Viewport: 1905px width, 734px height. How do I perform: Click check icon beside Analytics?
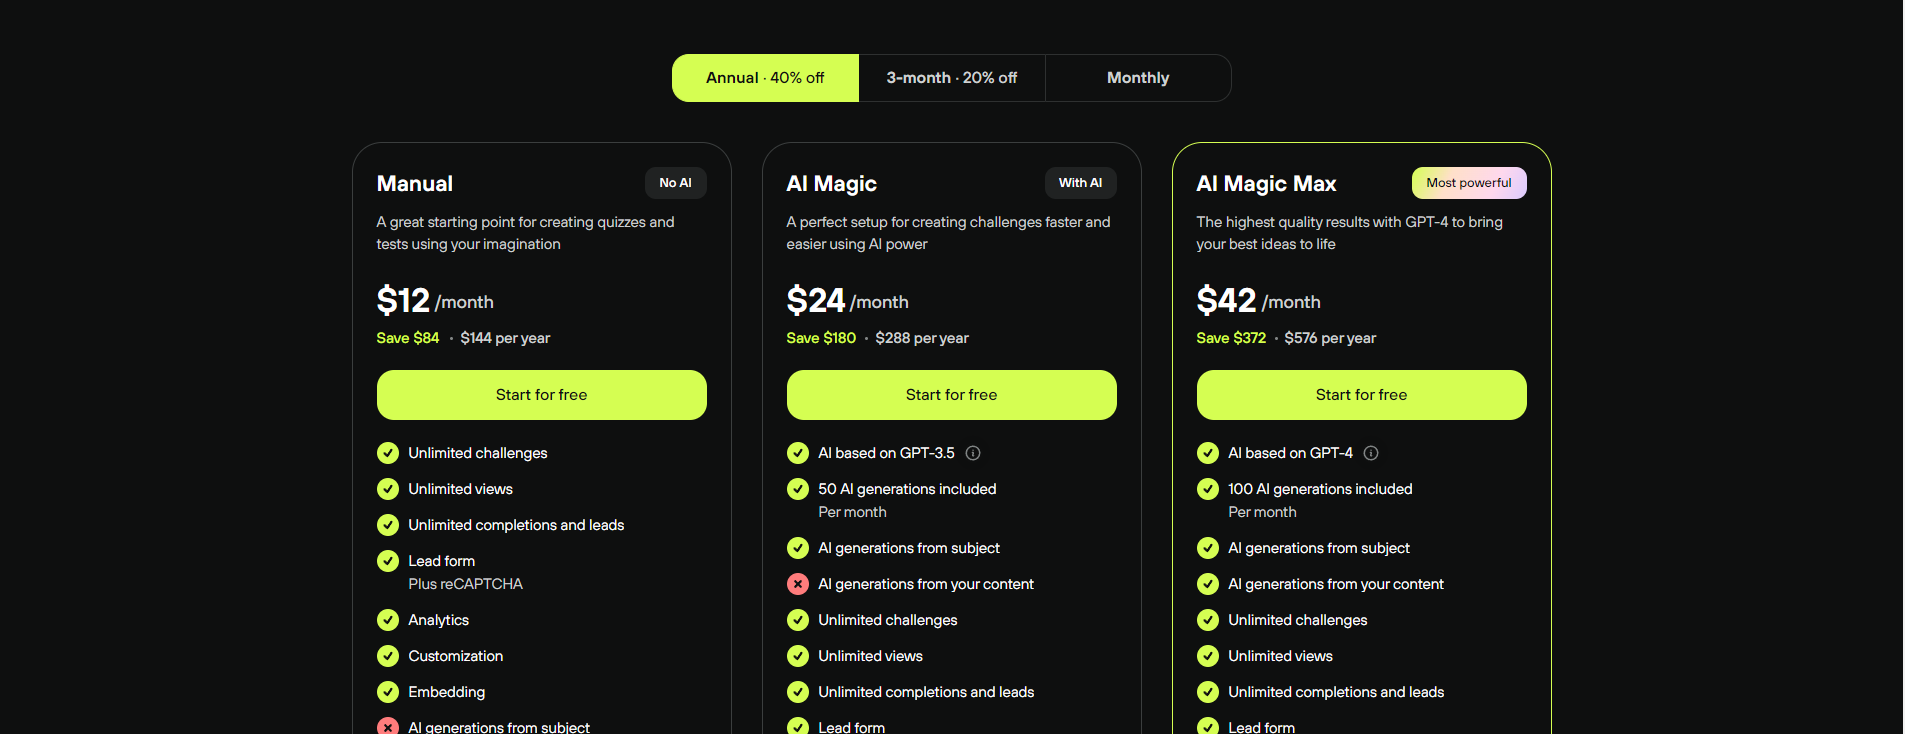point(388,620)
